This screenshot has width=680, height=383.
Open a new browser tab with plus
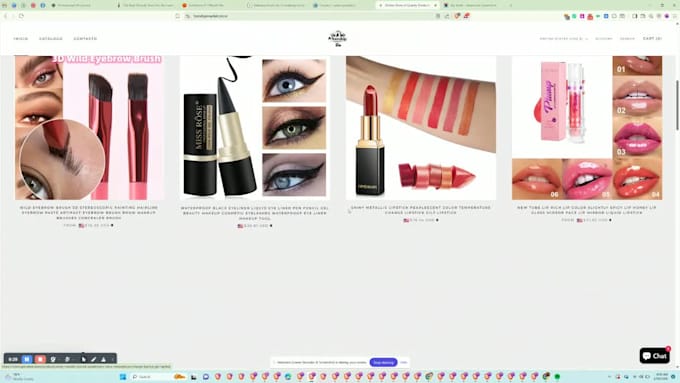click(510, 5)
